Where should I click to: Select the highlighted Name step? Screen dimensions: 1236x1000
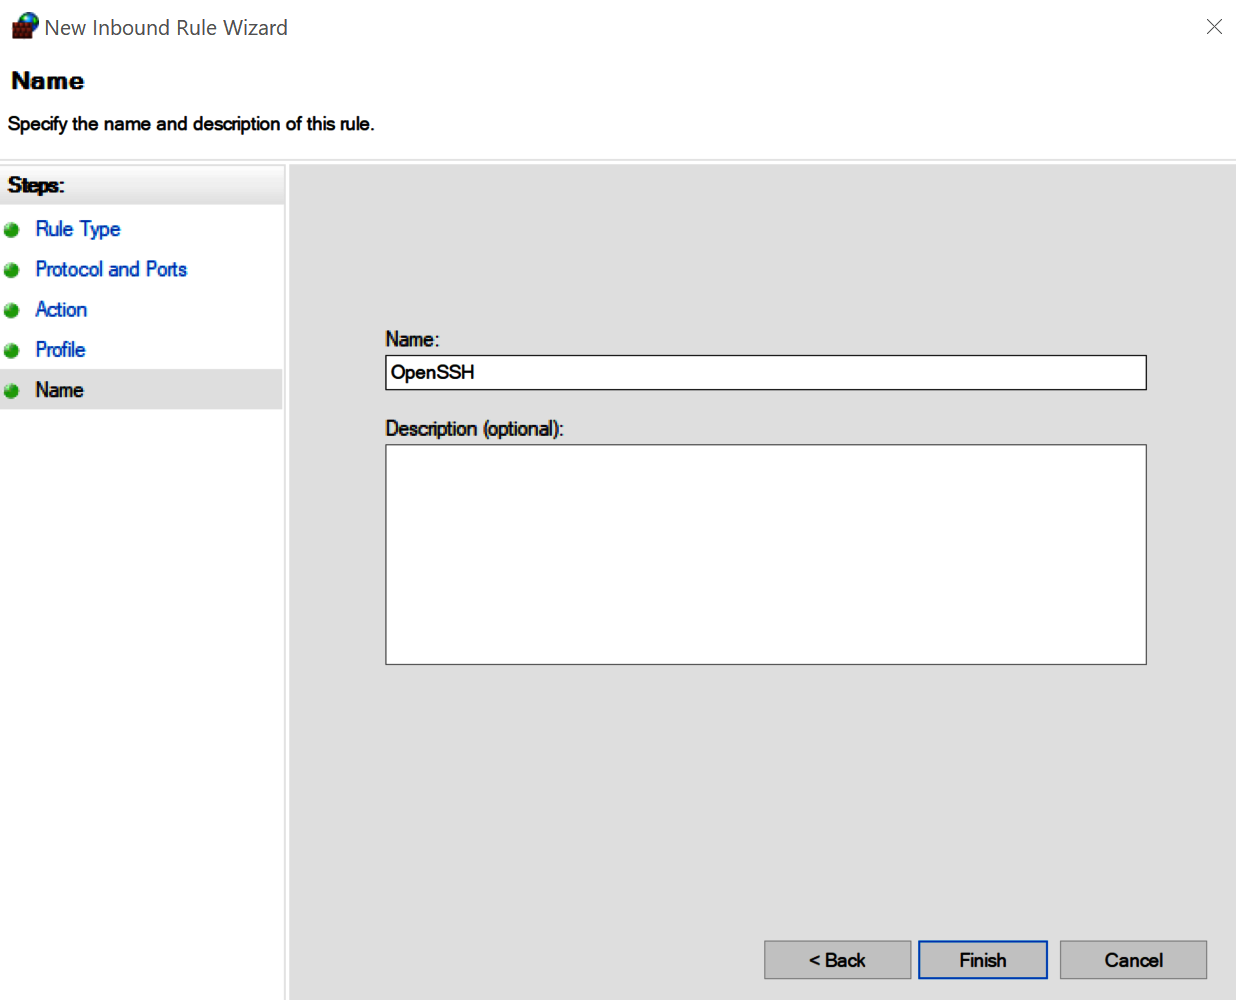pyautogui.click(x=58, y=390)
